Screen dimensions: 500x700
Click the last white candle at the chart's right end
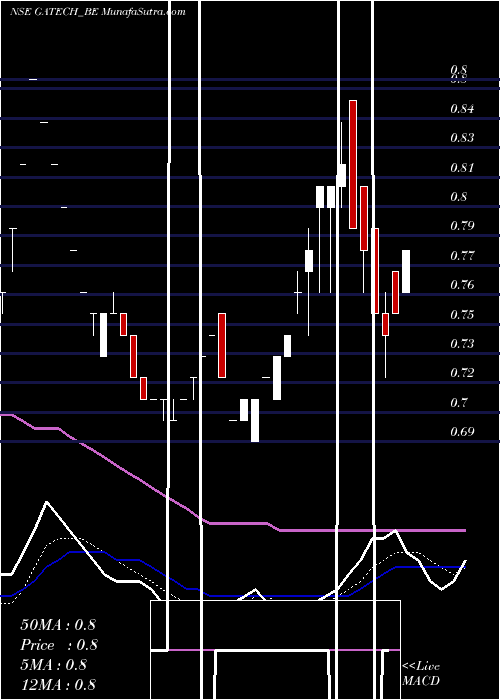[x=406, y=271]
